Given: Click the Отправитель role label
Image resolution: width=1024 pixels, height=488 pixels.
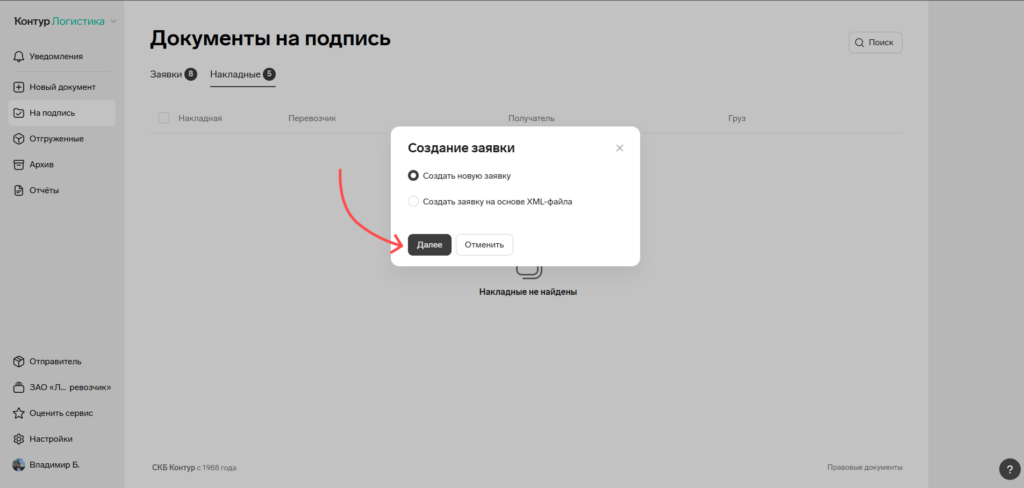Looking at the screenshot, I should (x=56, y=361).
